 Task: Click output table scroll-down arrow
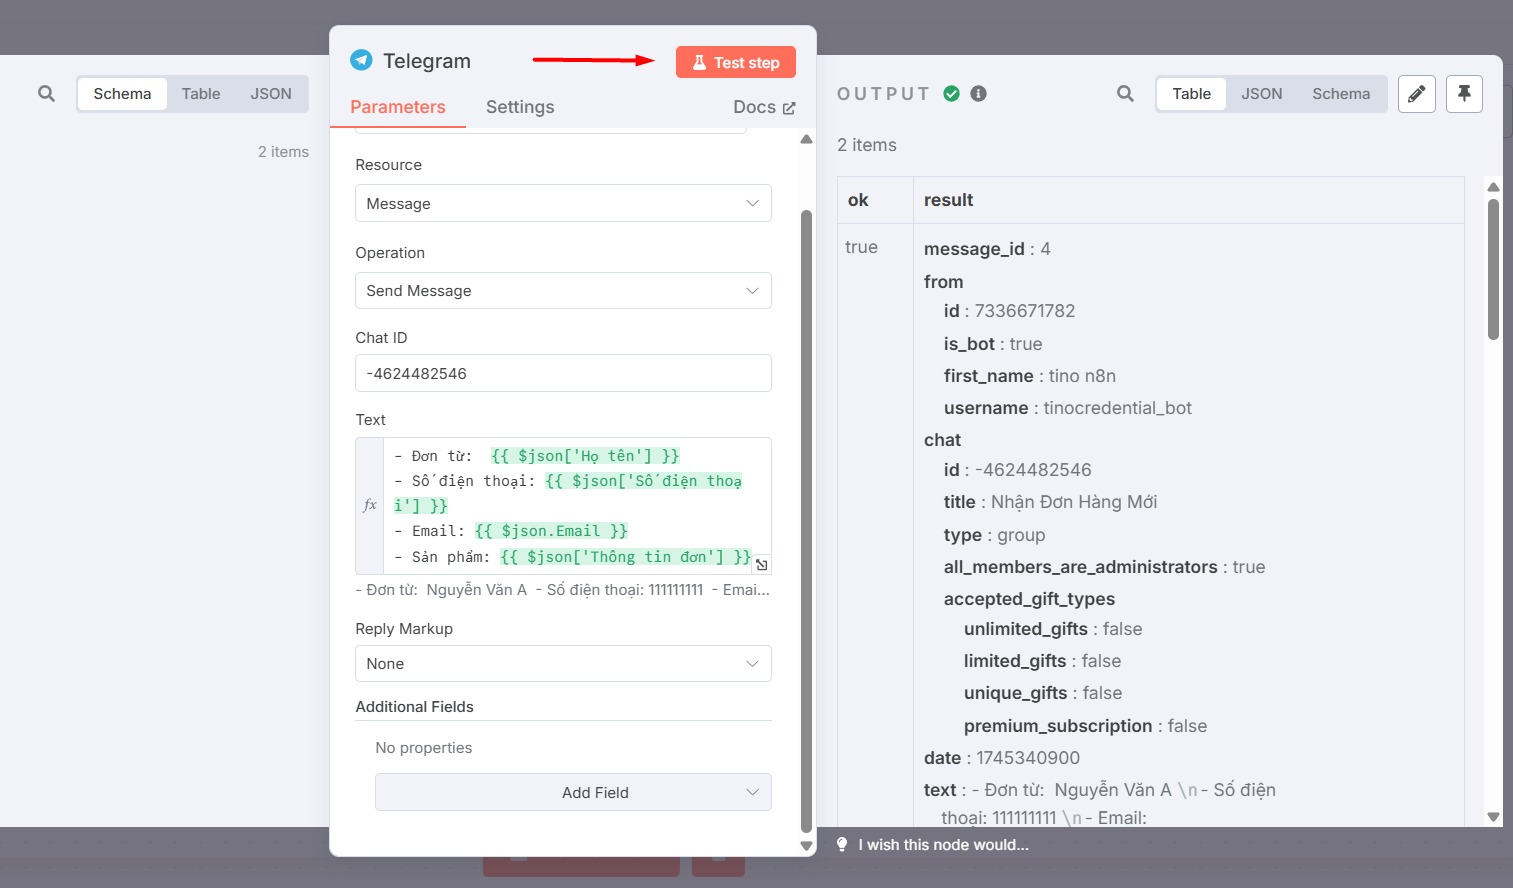1493,817
